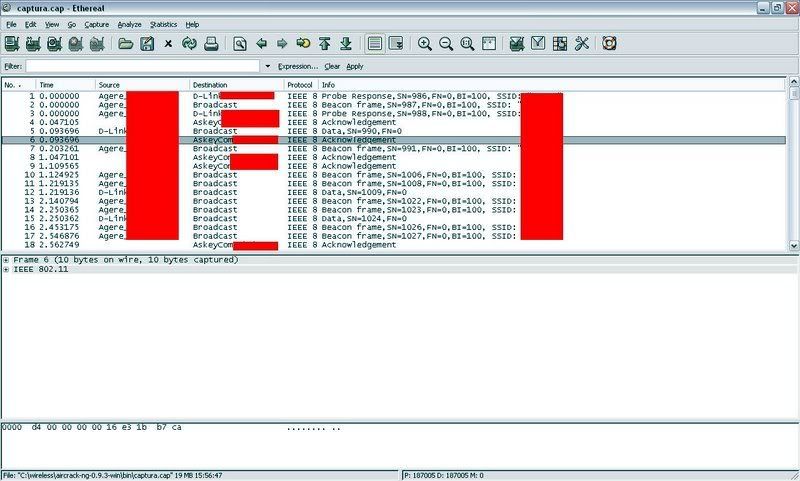Stop the running capture
This screenshot has width=800, height=481.
pyautogui.click(x=76, y=44)
